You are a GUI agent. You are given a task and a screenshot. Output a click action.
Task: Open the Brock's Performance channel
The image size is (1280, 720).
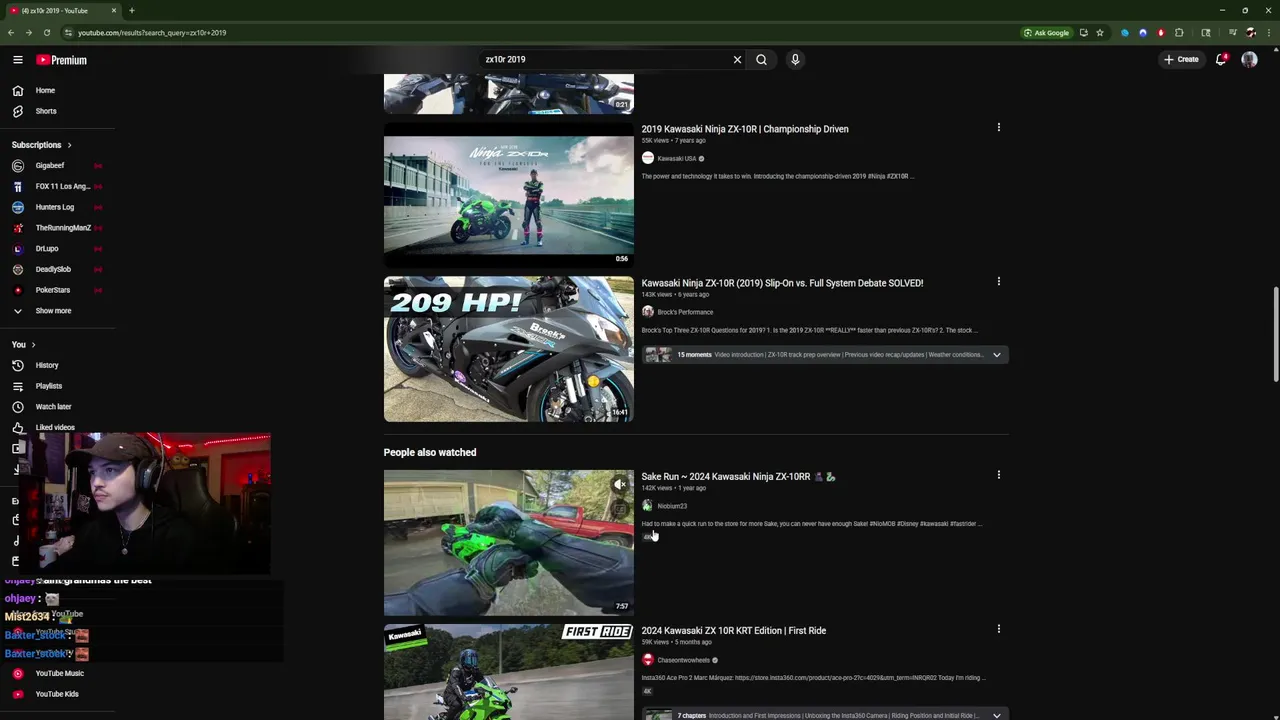[685, 312]
